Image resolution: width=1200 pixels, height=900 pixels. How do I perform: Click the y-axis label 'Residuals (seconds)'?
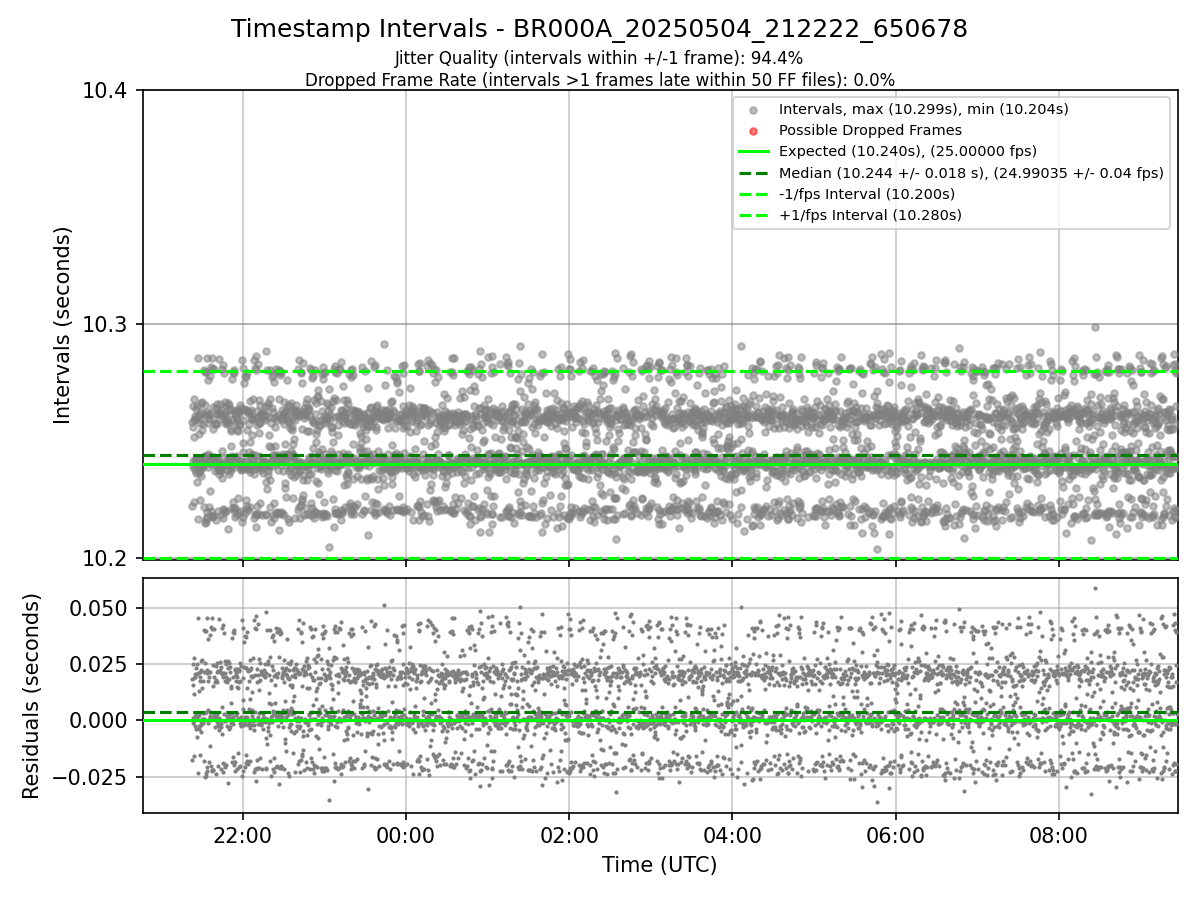[x=32, y=695]
